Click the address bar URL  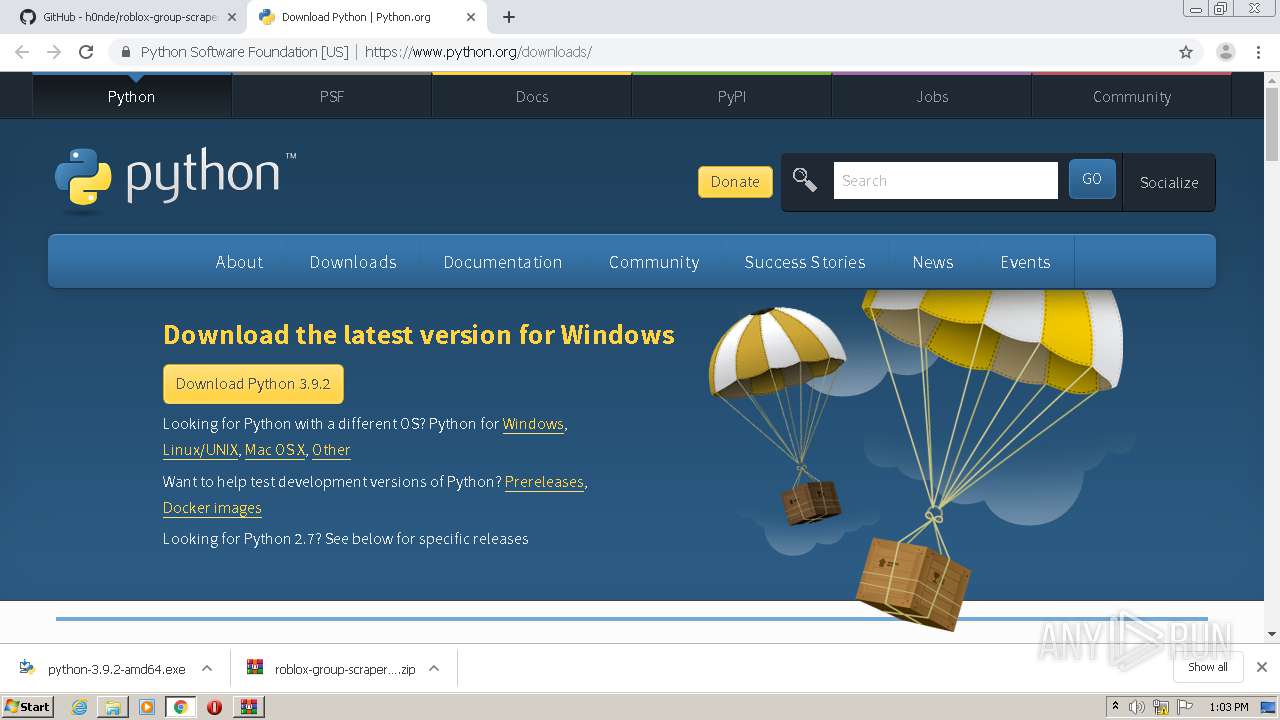click(x=478, y=52)
